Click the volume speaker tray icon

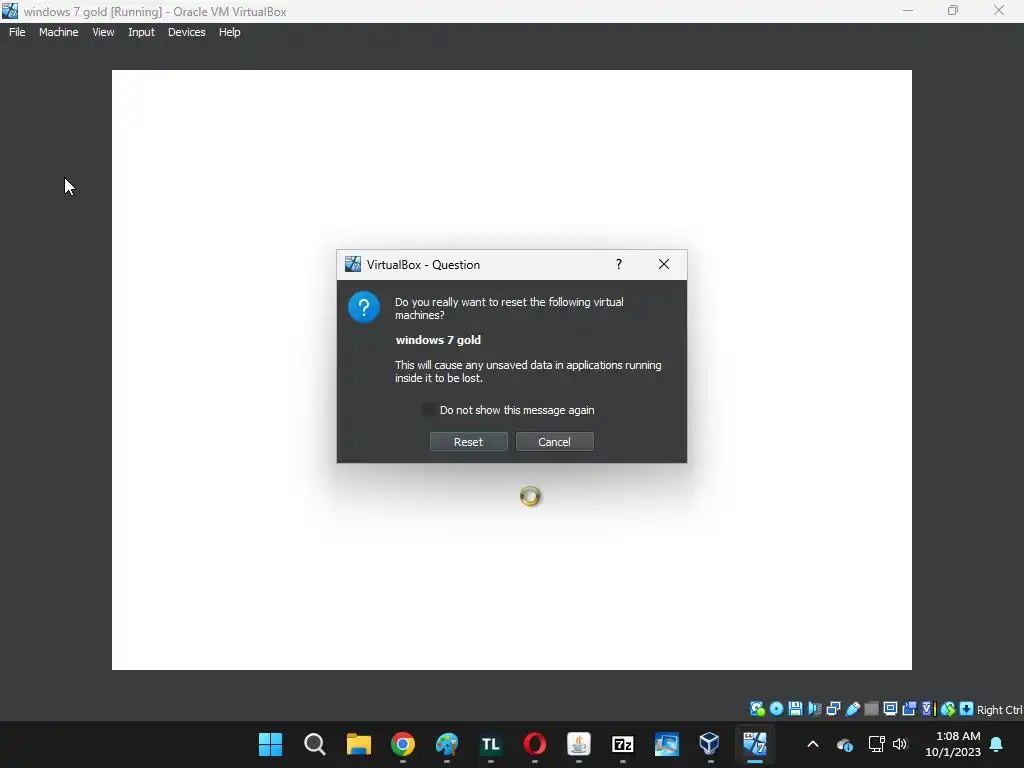pos(900,744)
